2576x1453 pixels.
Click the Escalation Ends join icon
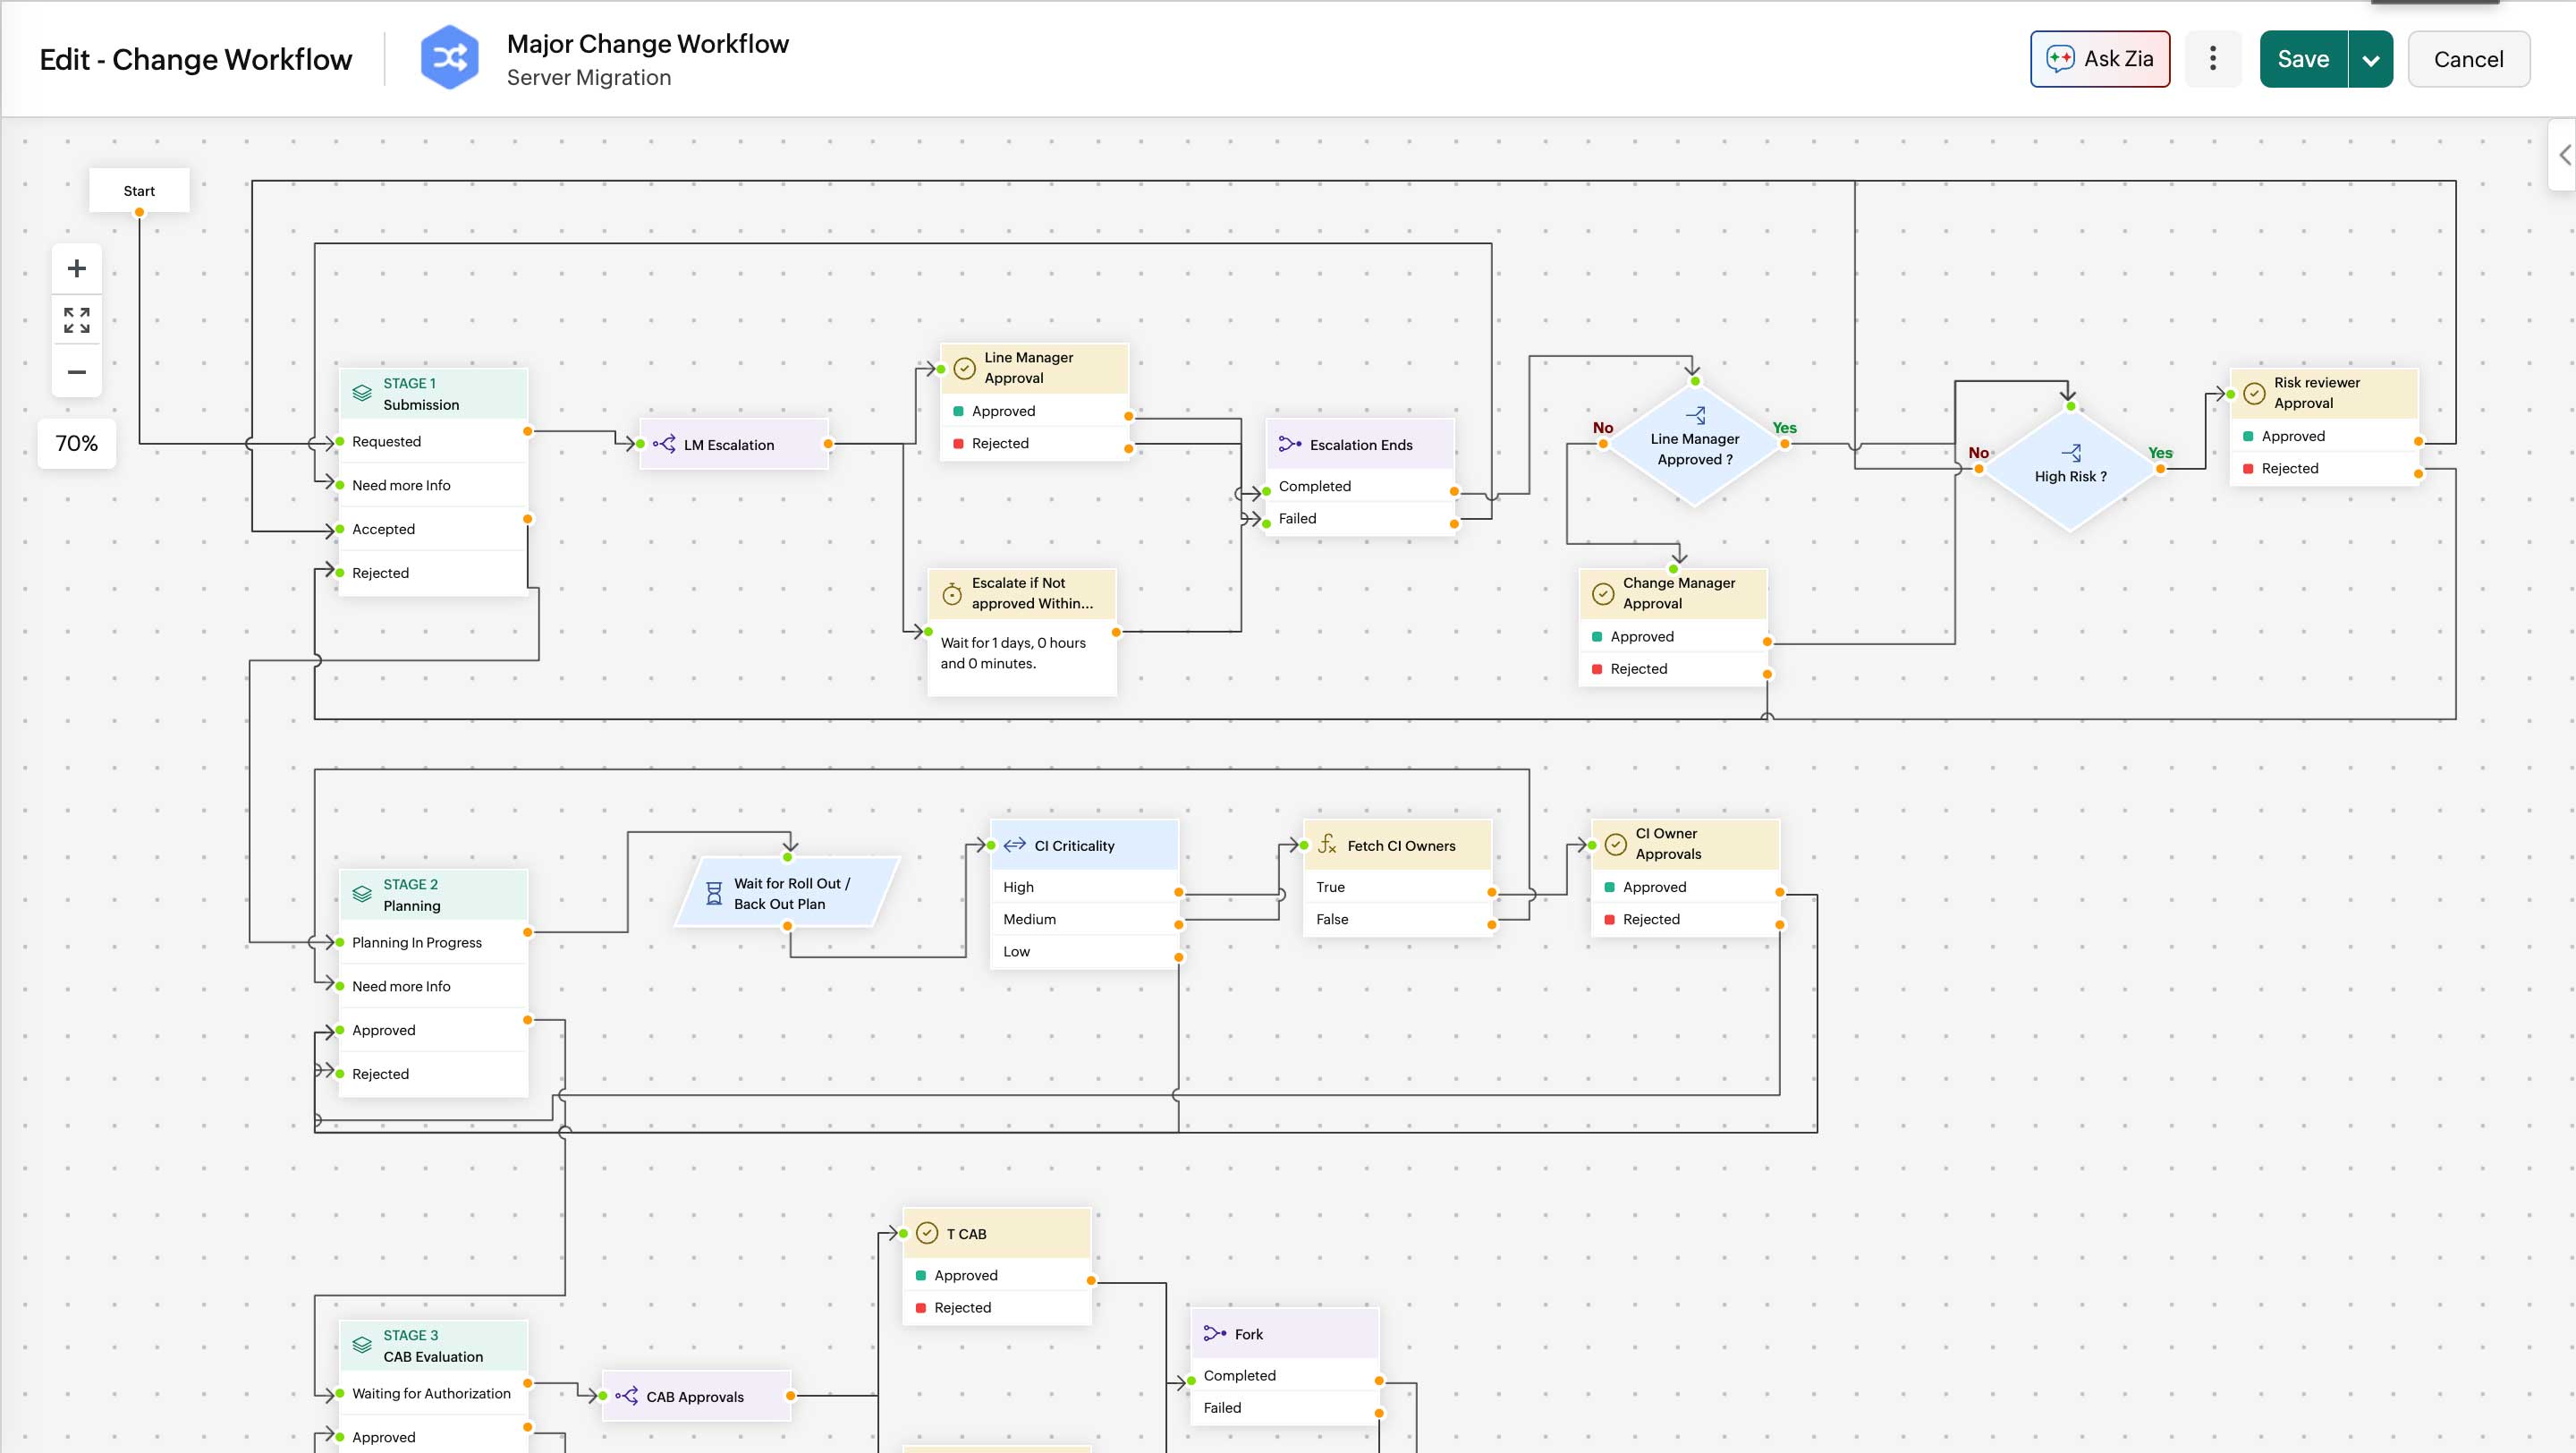(1290, 444)
